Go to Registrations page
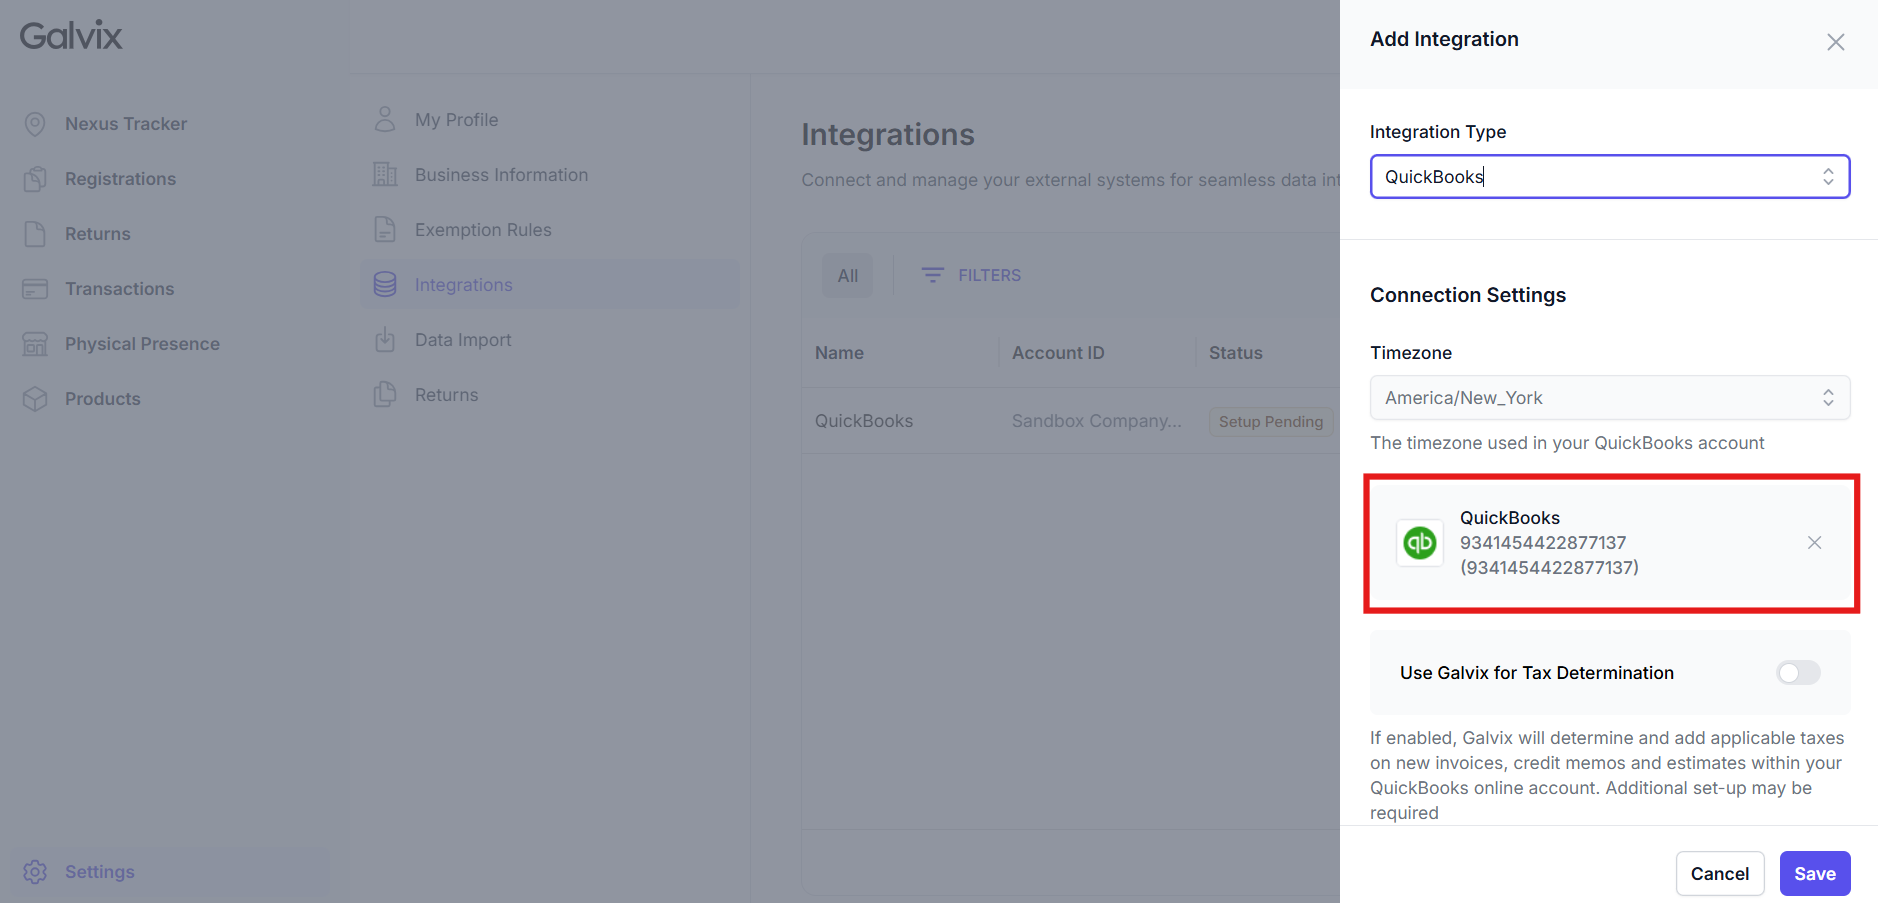The height and width of the screenshot is (903, 1878). click(120, 179)
